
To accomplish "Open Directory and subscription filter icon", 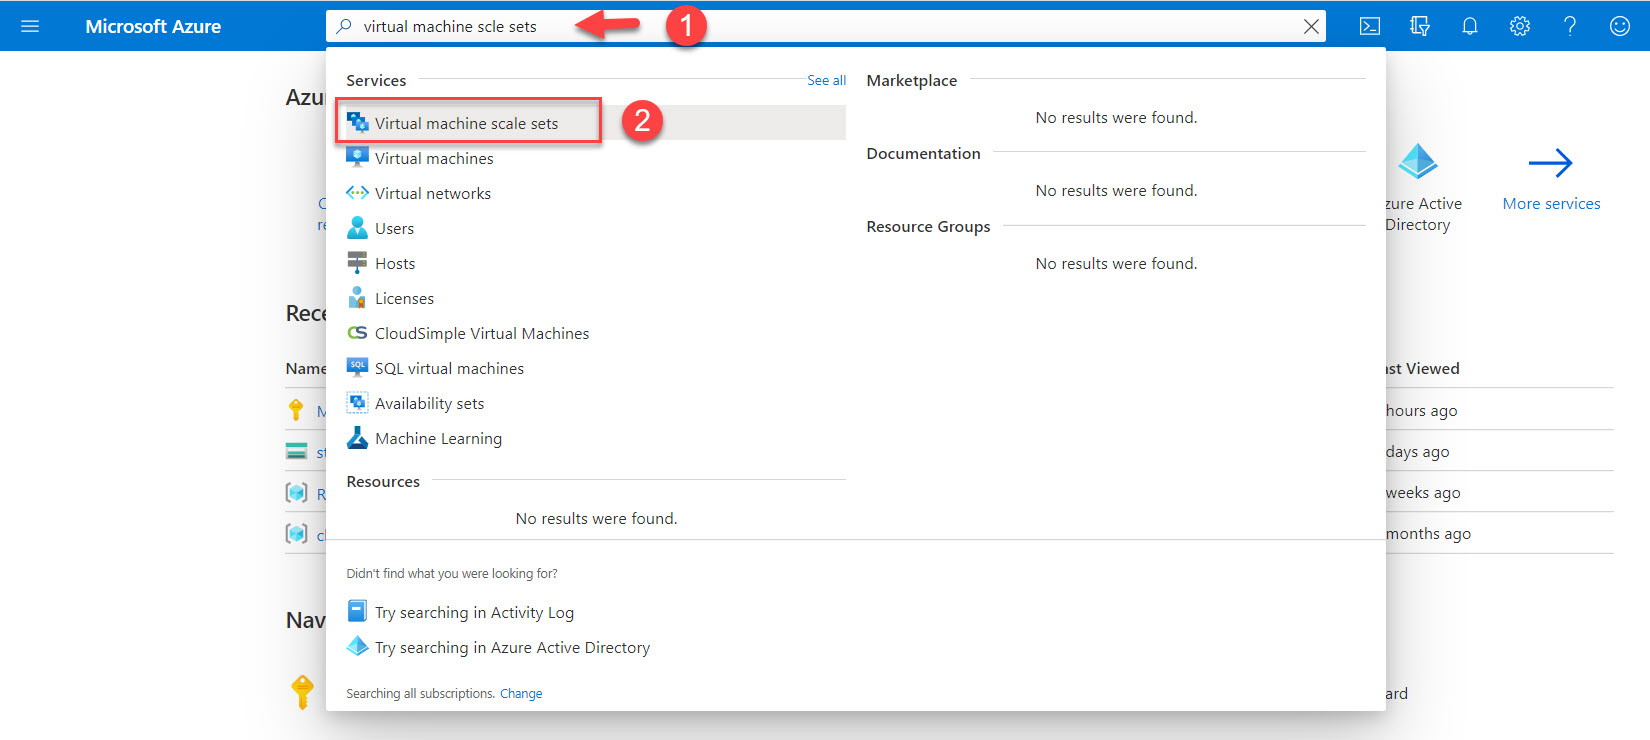I will coord(1419,26).
